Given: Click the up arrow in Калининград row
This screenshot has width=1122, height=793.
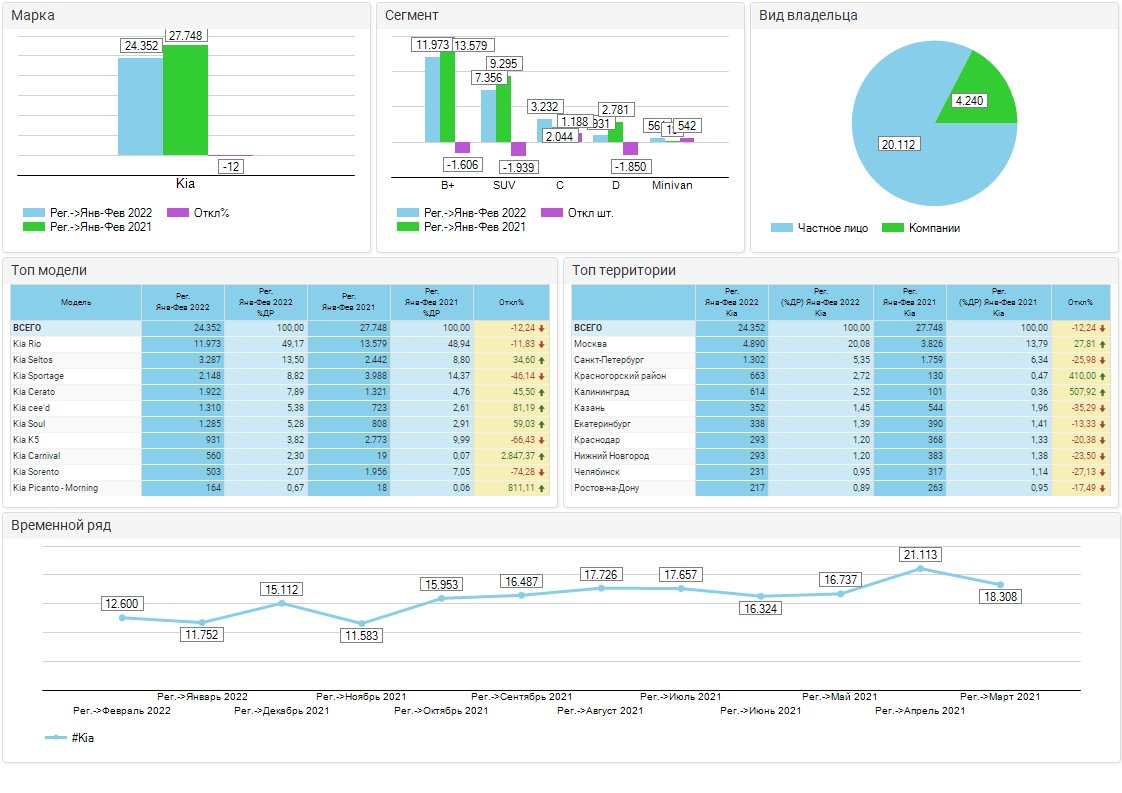Looking at the screenshot, I should click(x=1102, y=392).
